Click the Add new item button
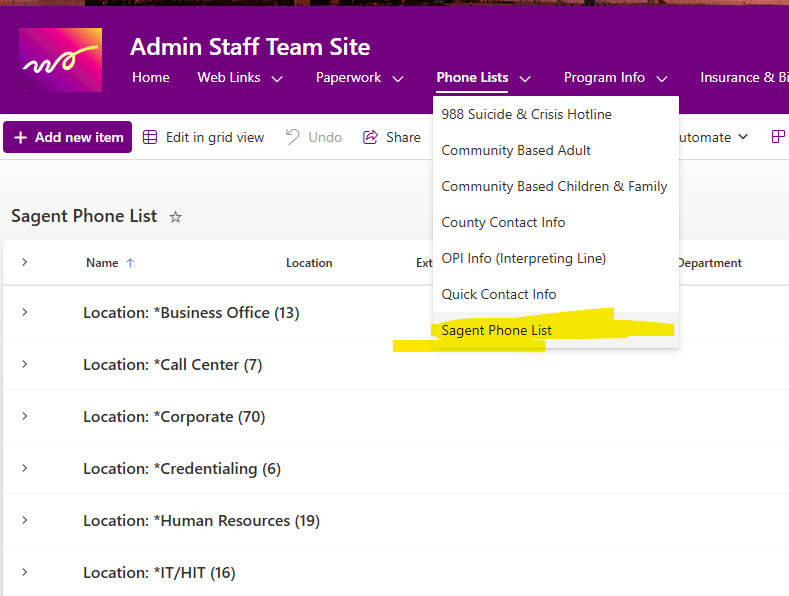This screenshot has width=789, height=596. (68, 137)
